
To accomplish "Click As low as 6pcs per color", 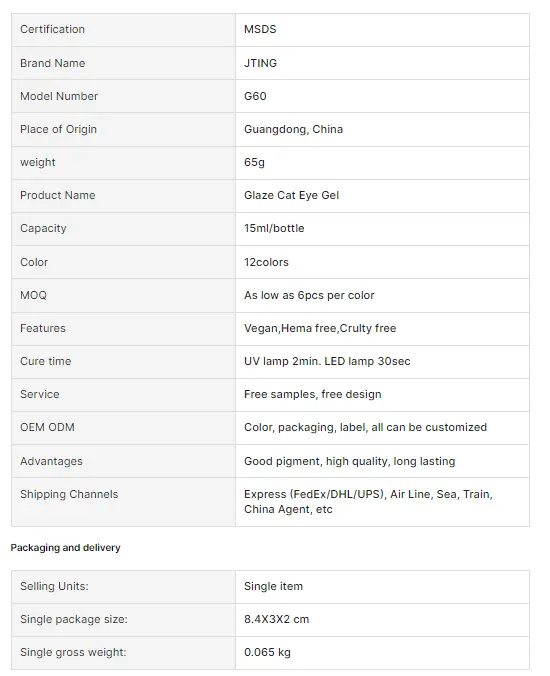I will pyautogui.click(x=309, y=295).
